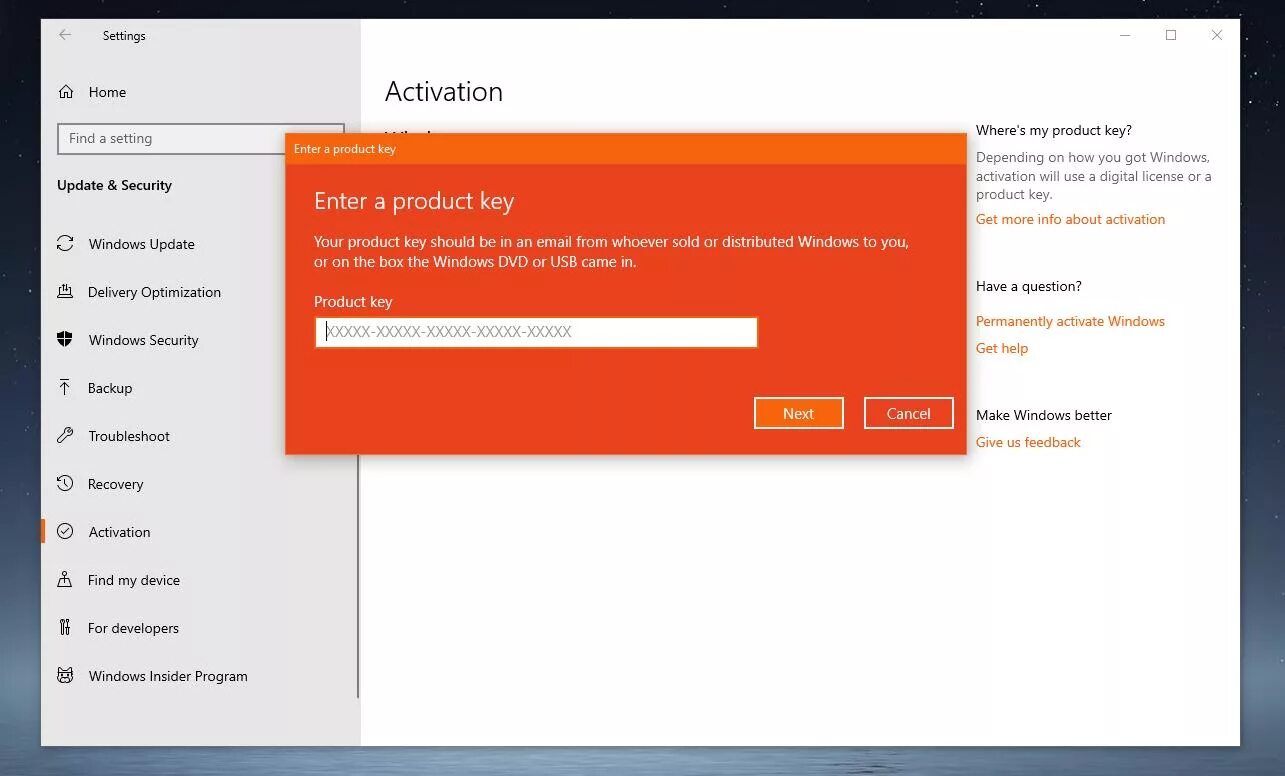Maximize the Settings window
Viewport: 1285px width, 776px height.
coord(1171,35)
